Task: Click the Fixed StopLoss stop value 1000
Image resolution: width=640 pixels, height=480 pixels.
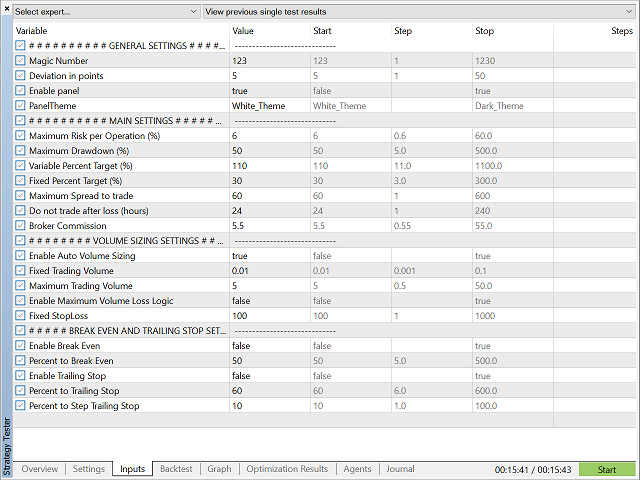Action: coord(485,316)
